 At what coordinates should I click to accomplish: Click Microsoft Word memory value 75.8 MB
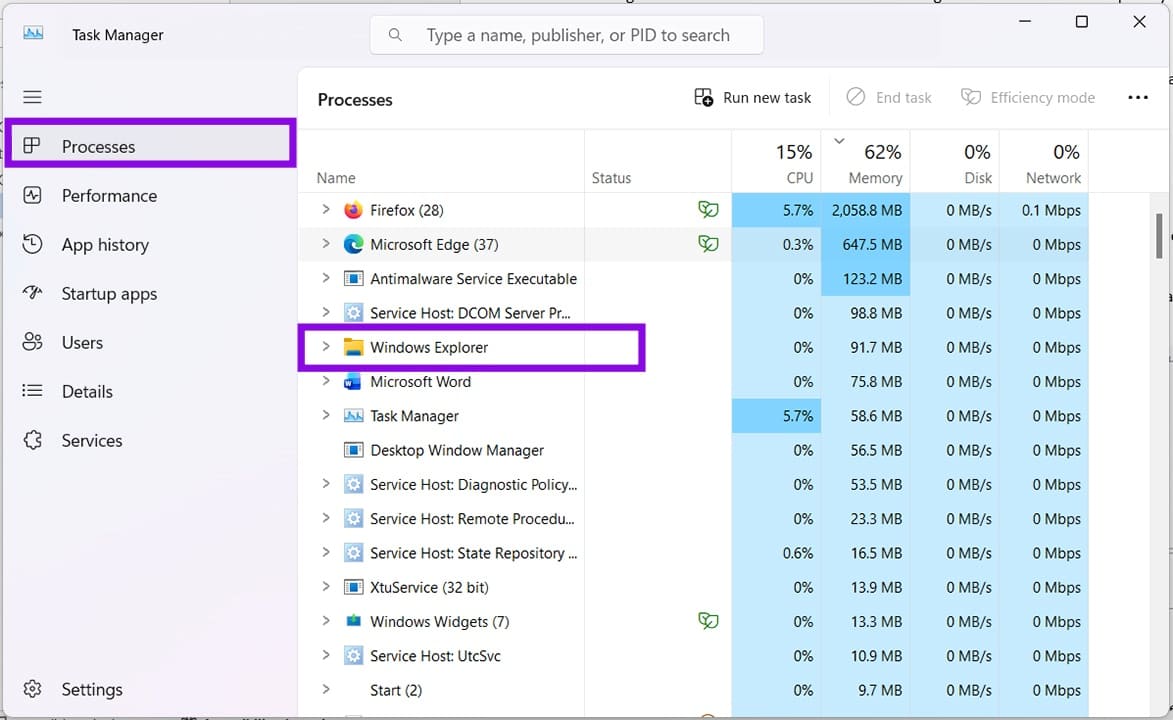point(876,382)
